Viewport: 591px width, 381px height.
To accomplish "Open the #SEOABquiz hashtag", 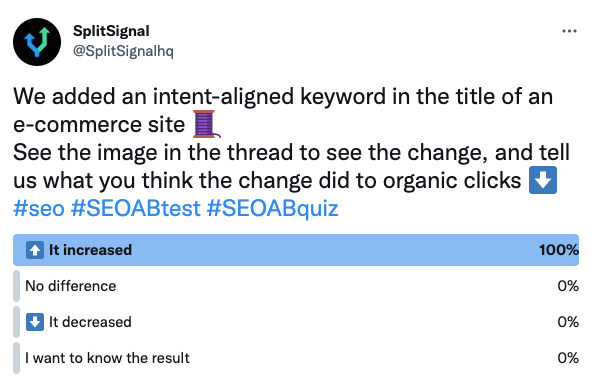I will (273, 208).
